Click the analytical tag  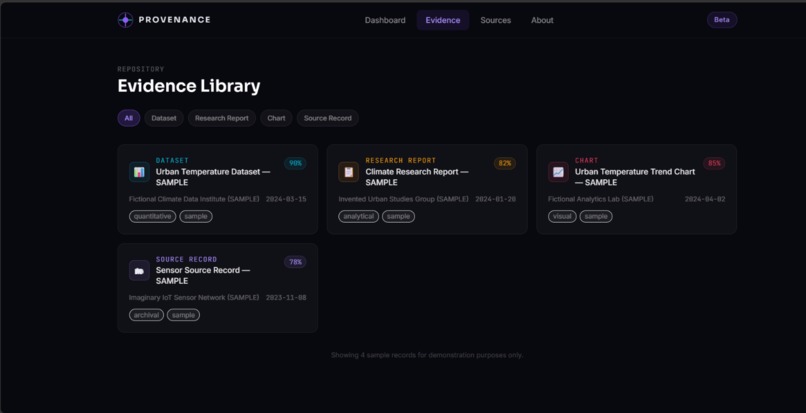[359, 217]
